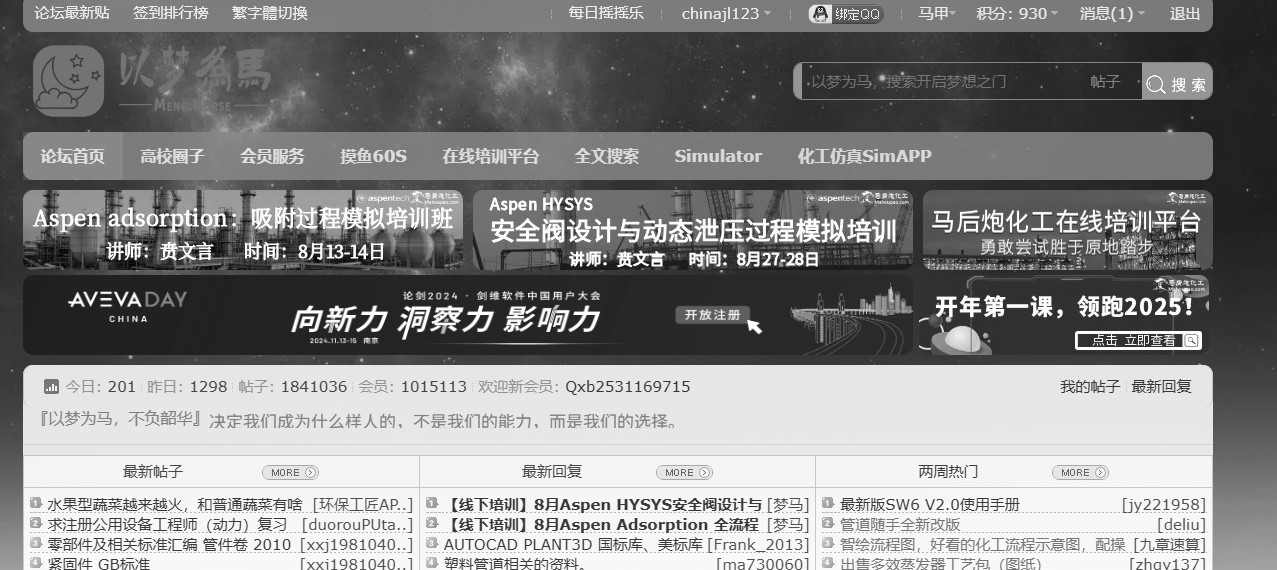Open the 高校圈子 nav item
This screenshot has width=1277, height=570.
tap(172, 156)
